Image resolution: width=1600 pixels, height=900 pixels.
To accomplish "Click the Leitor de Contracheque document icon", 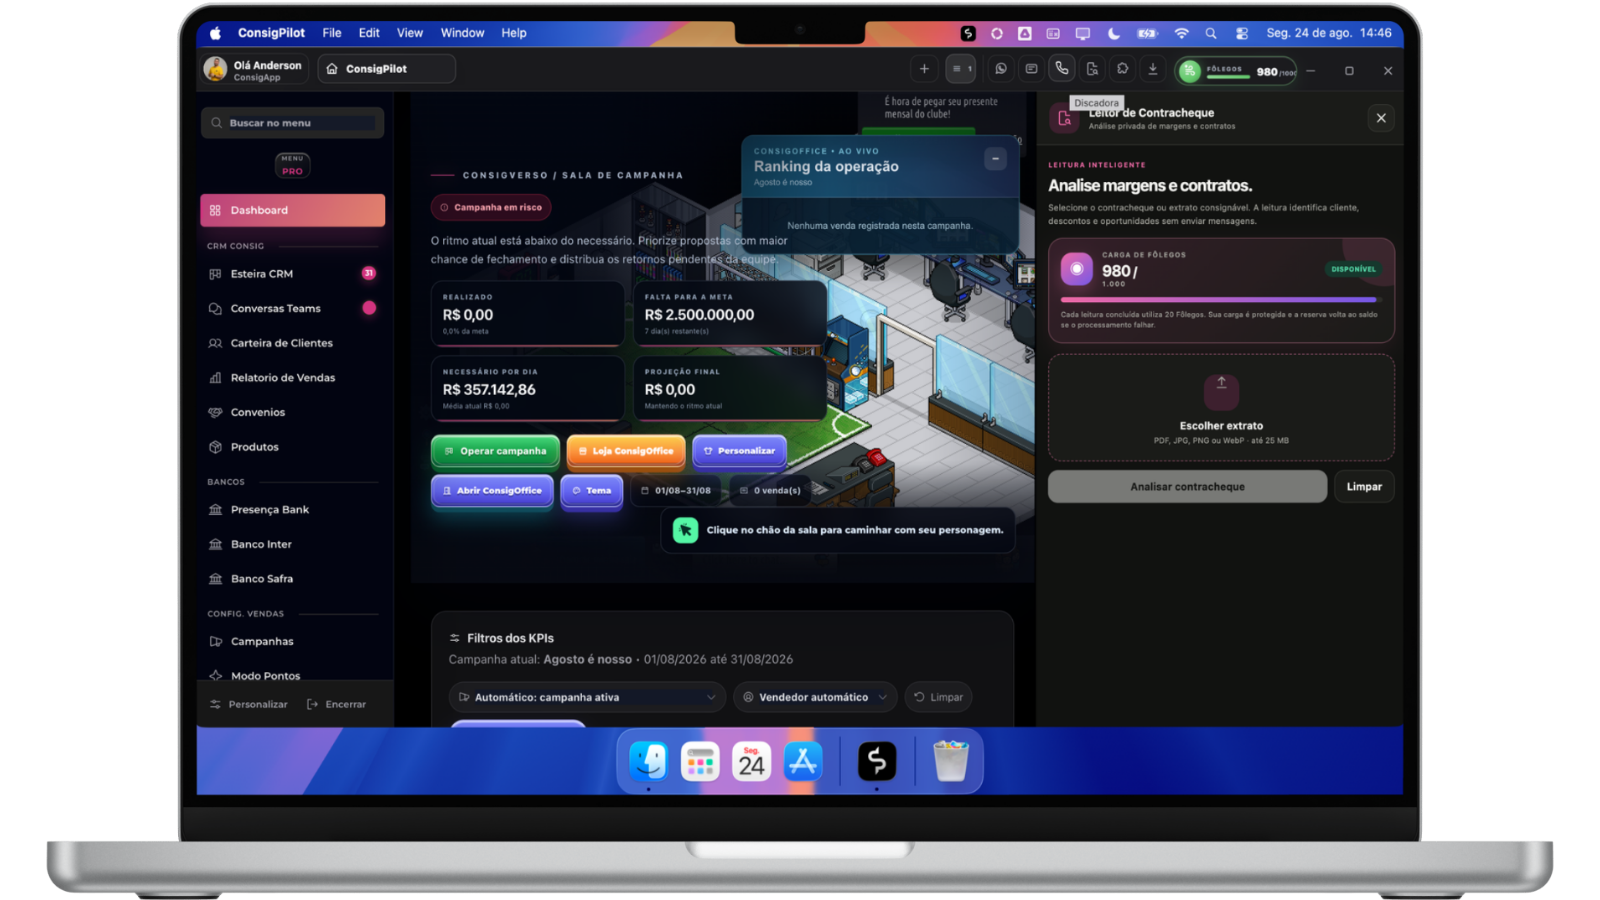I will (x=1064, y=119).
